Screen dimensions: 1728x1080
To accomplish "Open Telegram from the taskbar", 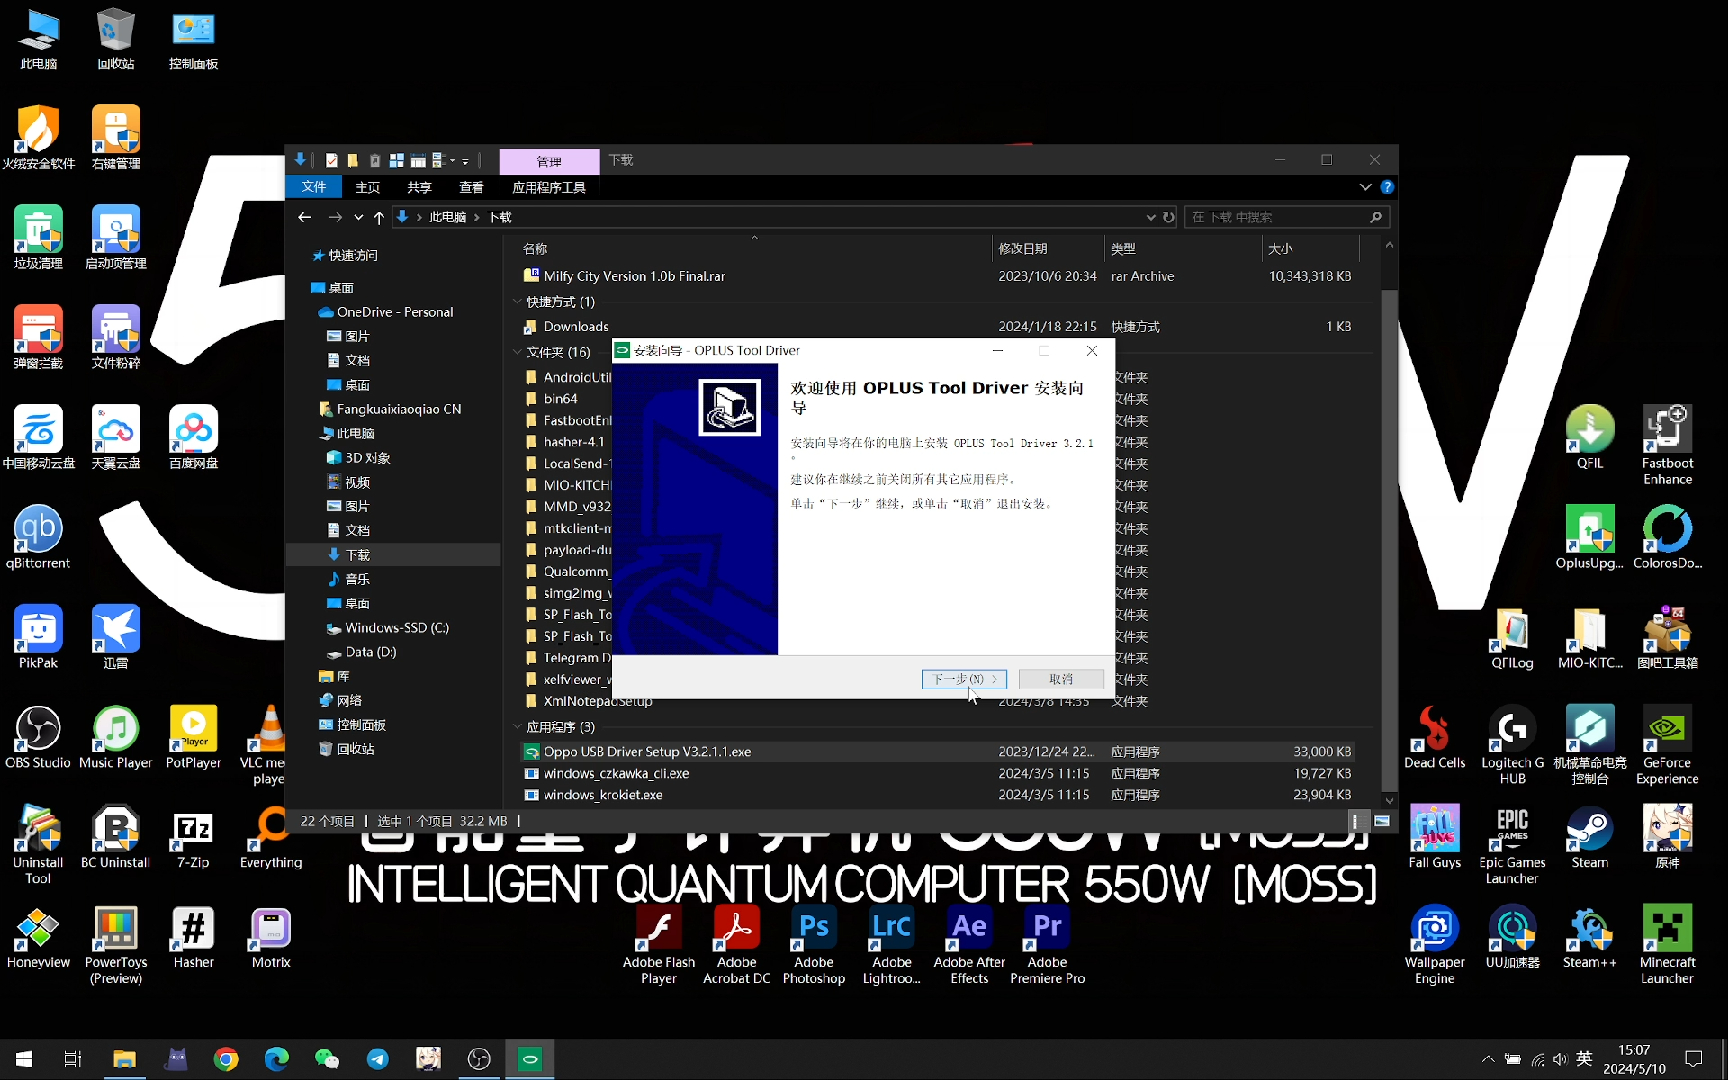I will pos(378,1059).
